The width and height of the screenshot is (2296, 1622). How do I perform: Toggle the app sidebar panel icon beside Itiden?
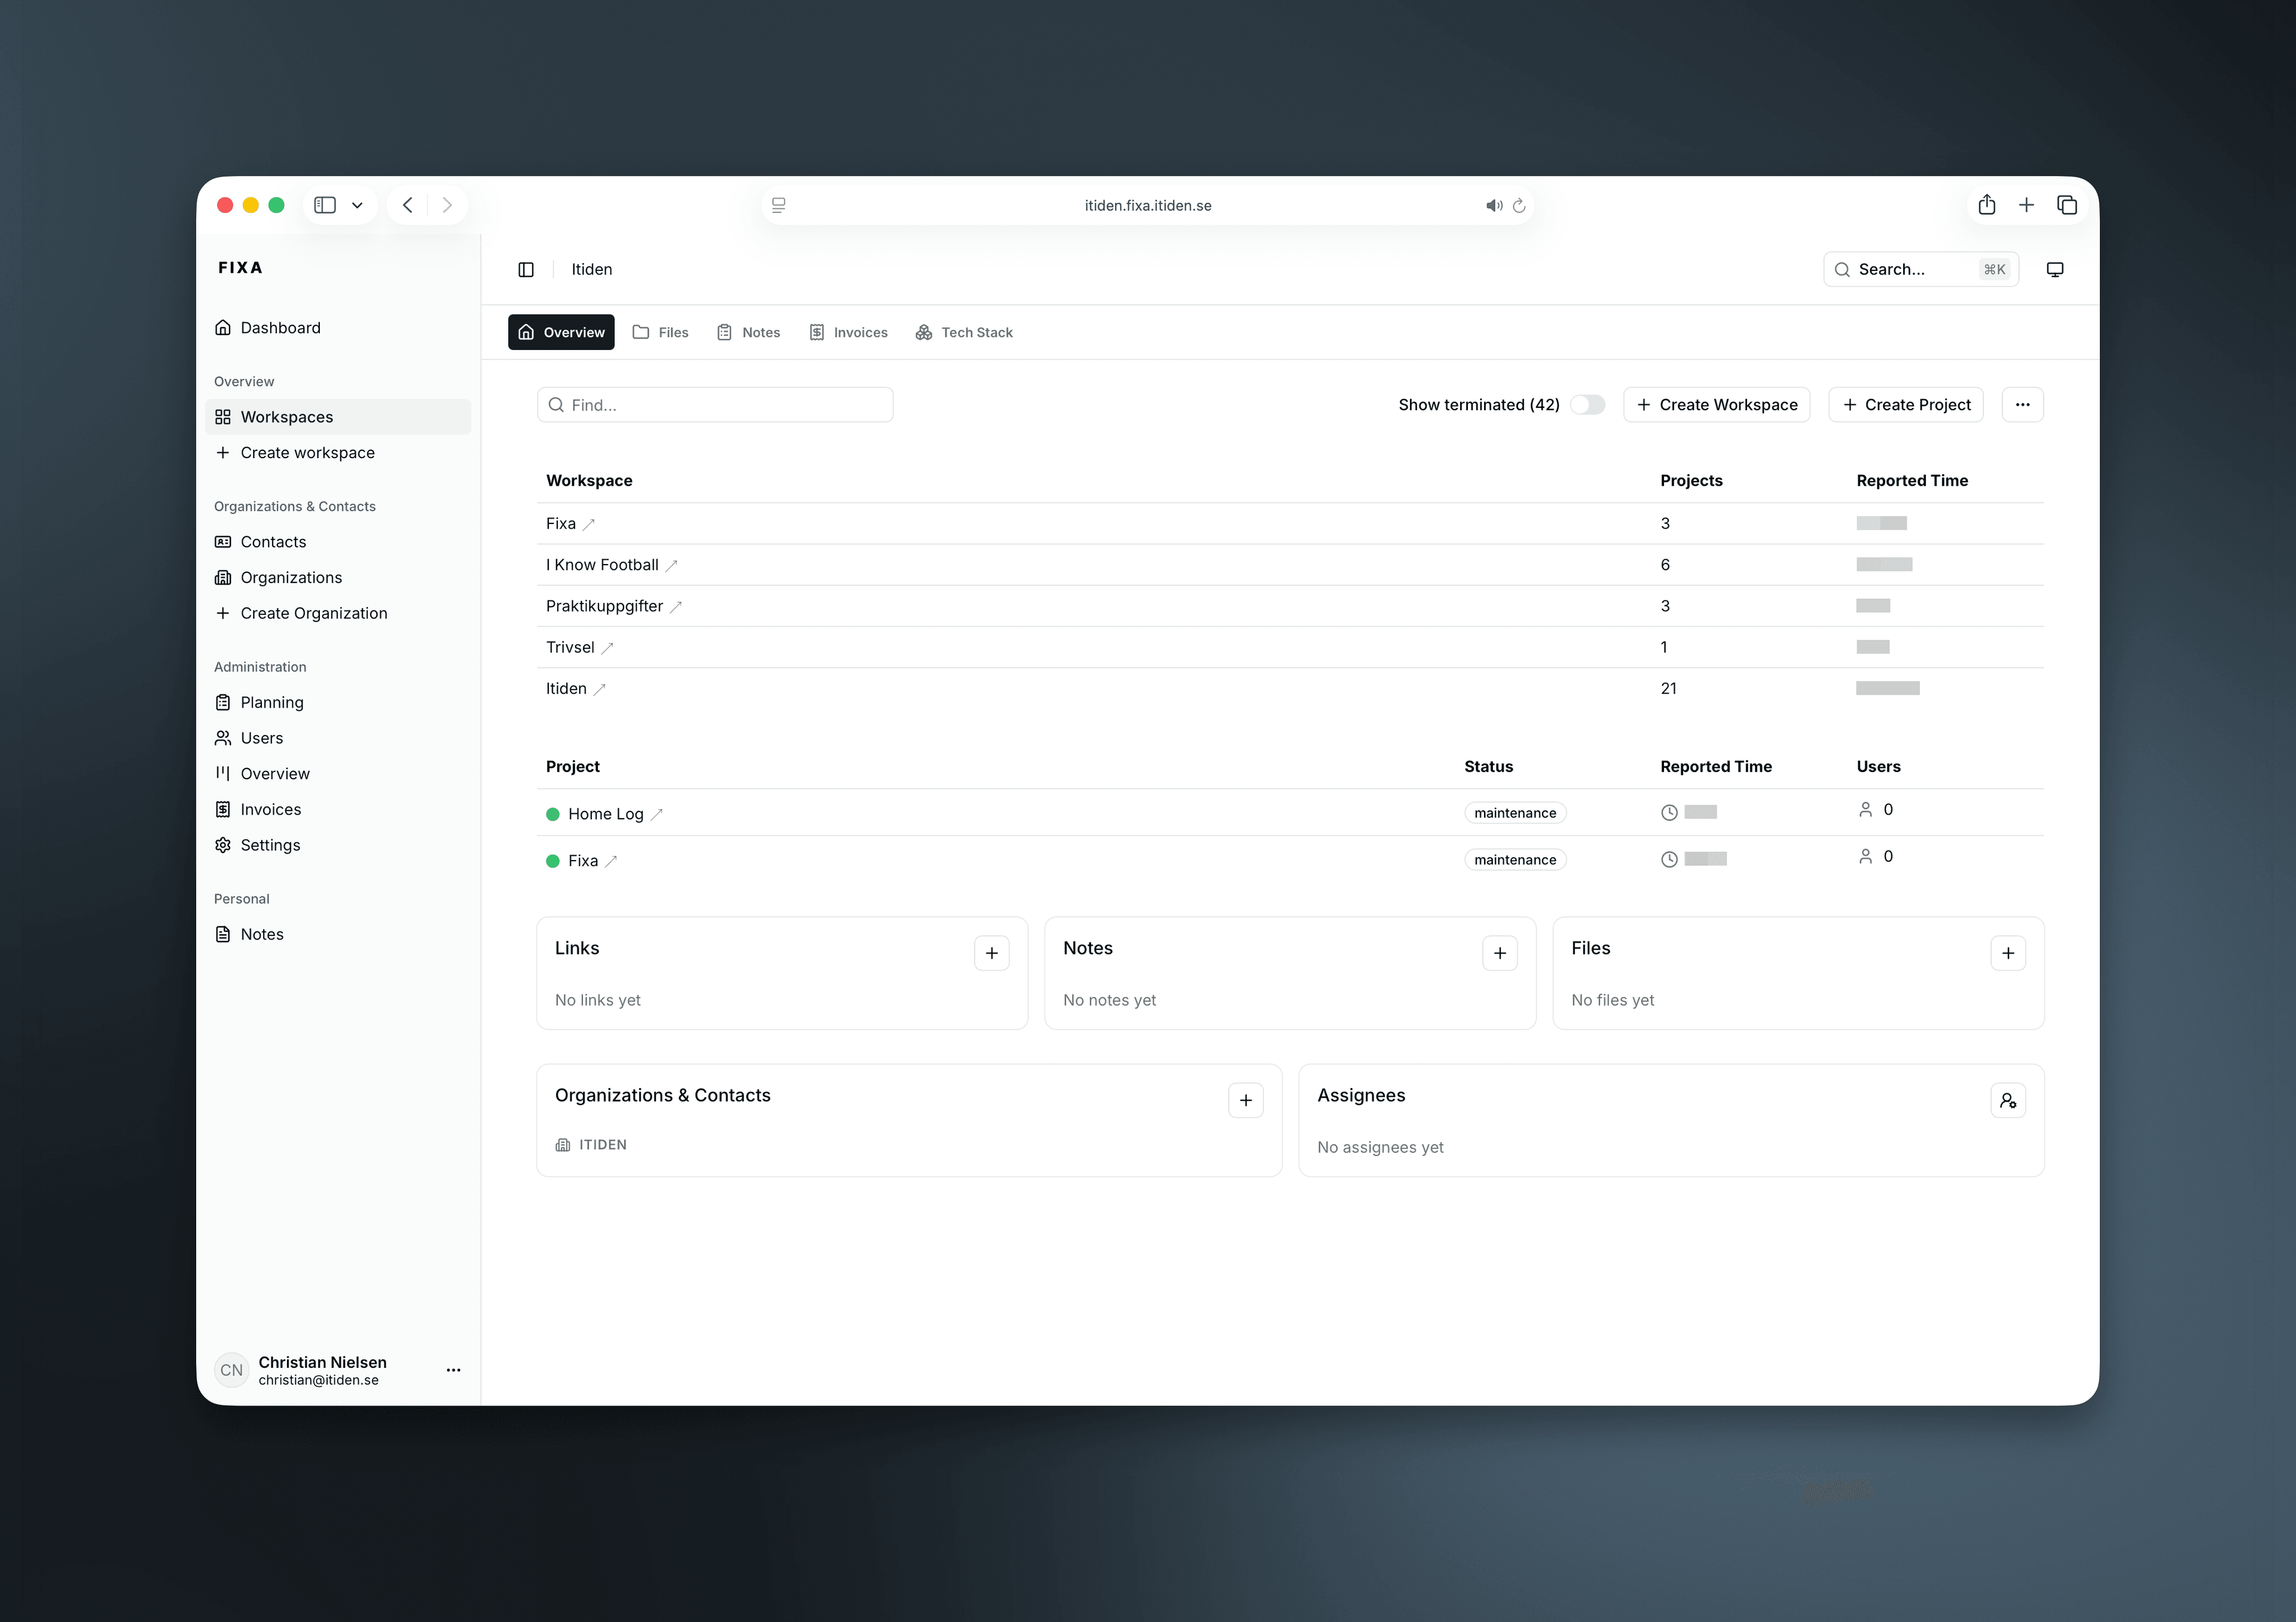click(526, 269)
